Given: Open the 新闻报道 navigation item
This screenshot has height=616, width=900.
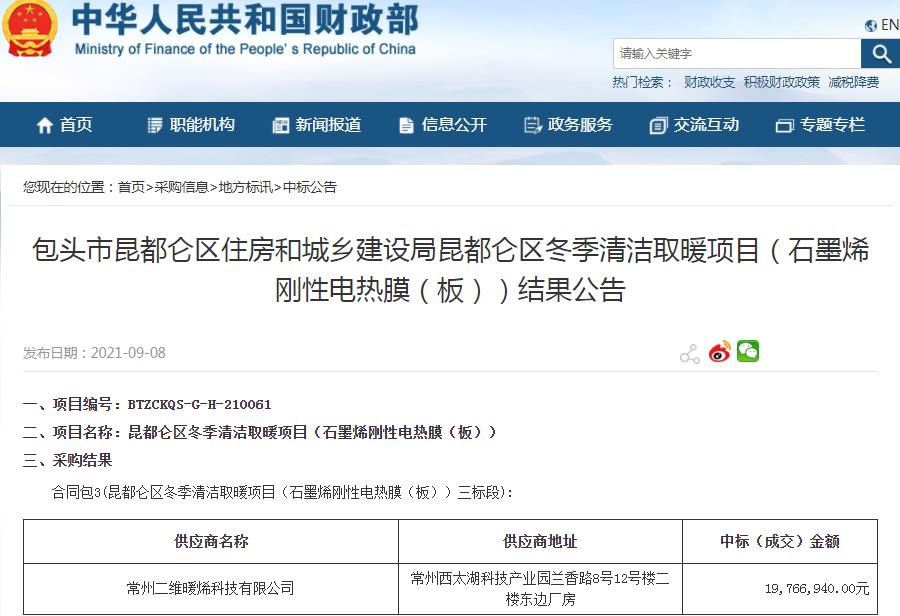Looking at the screenshot, I should [317, 125].
